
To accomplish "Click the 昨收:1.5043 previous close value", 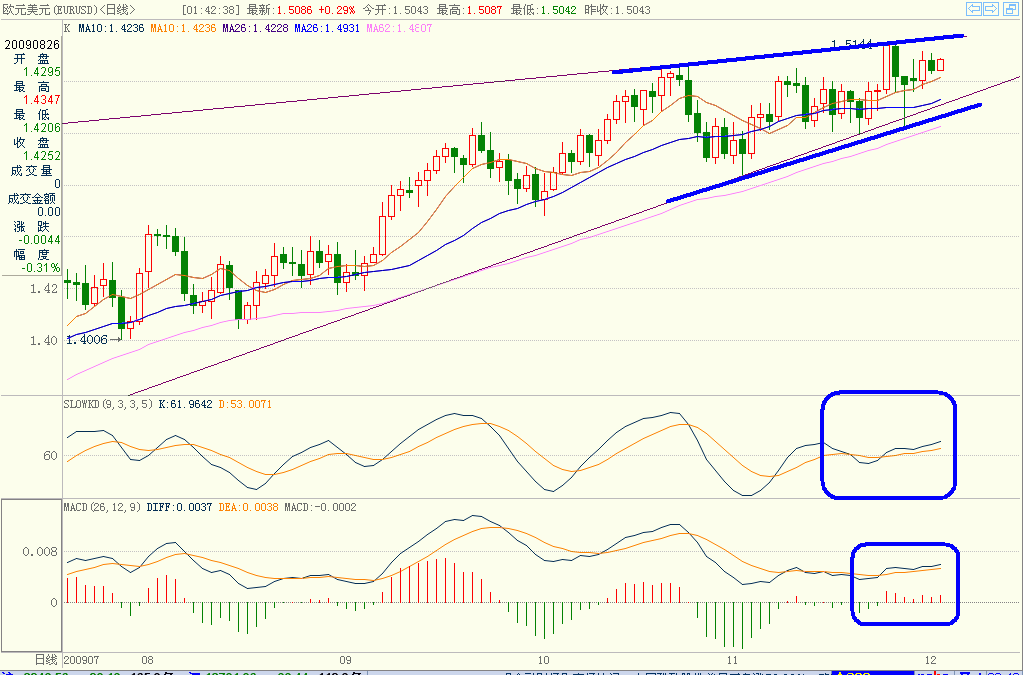I will pyautogui.click(x=618, y=10).
